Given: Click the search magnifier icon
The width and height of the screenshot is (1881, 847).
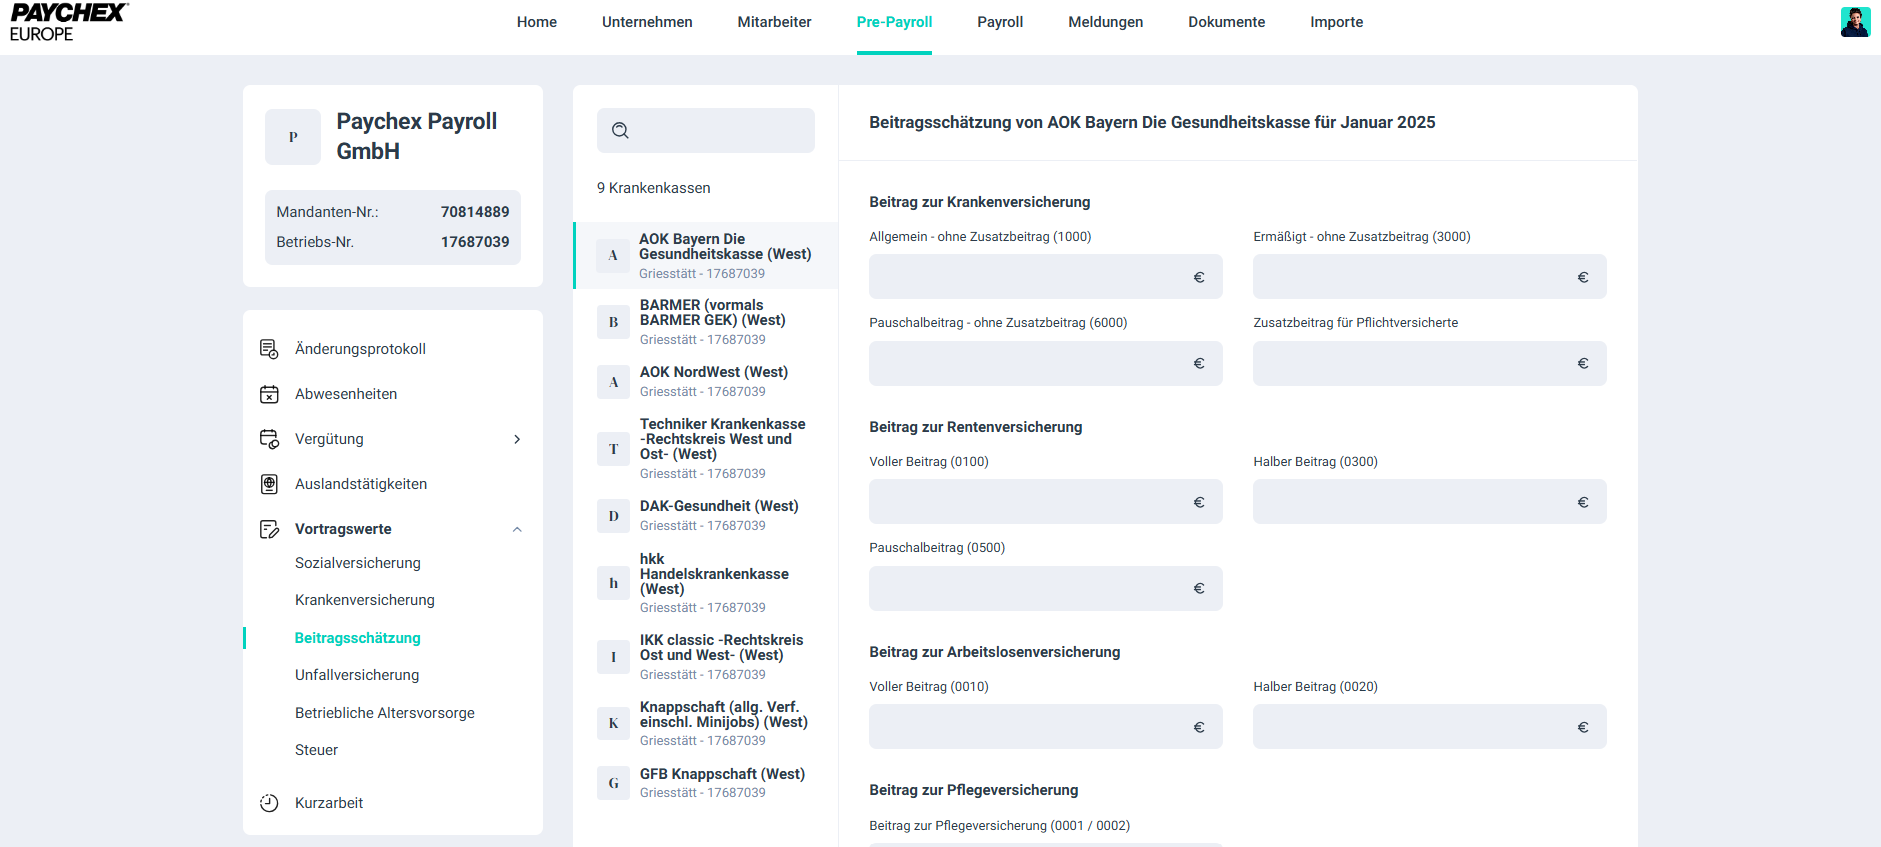Looking at the screenshot, I should [x=620, y=131].
